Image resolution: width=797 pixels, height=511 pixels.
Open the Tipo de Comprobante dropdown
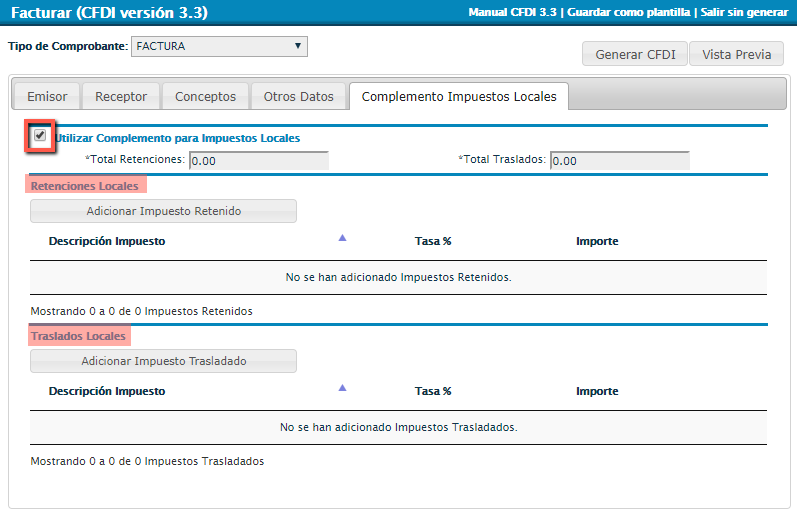pos(219,46)
